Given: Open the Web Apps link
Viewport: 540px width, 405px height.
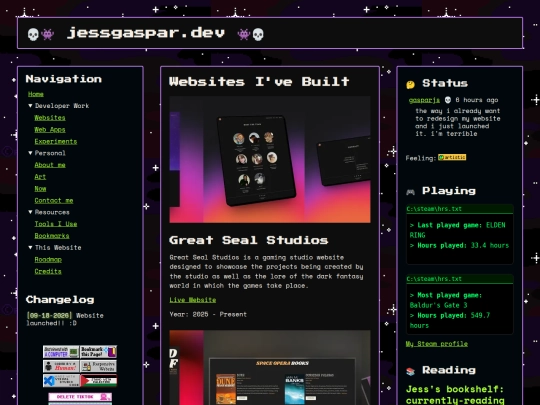Looking at the screenshot, I should click(50, 129).
